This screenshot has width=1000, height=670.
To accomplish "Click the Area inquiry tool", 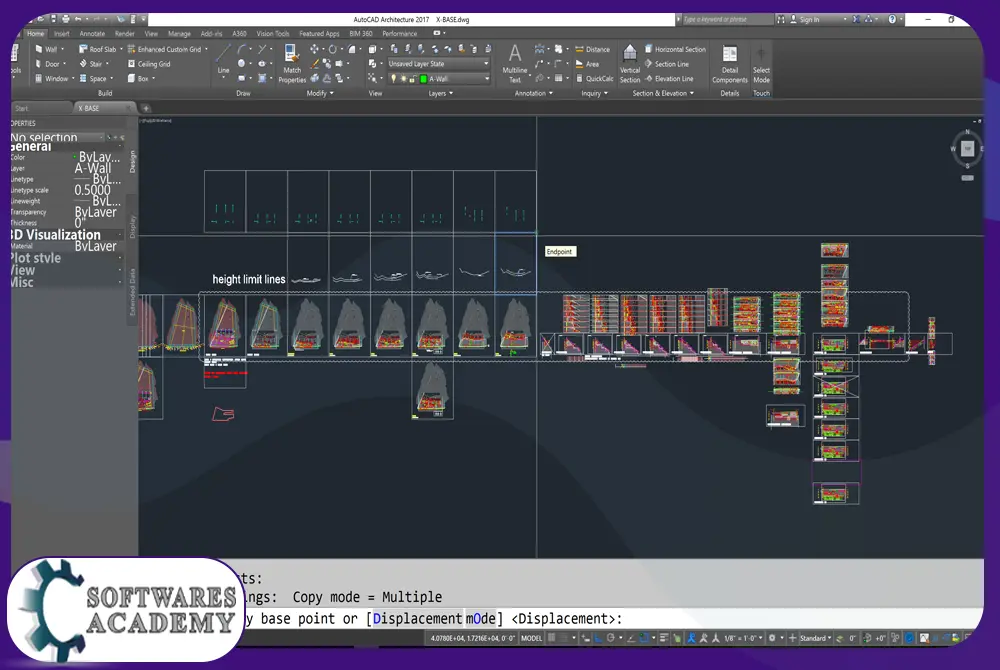I will click(x=587, y=64).
